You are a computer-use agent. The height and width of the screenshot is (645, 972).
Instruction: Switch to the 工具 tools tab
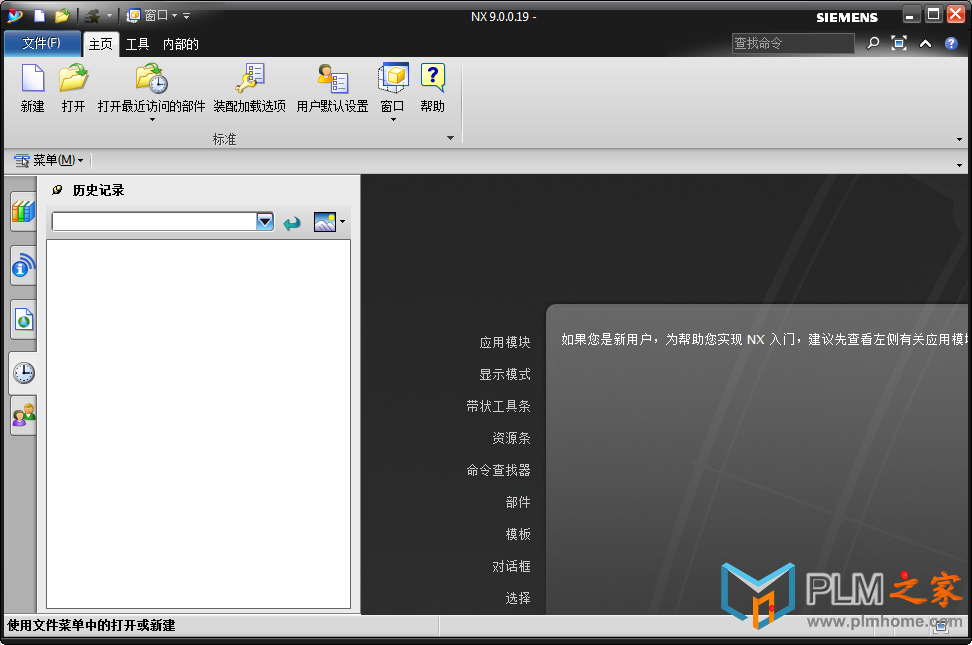pos(138,44)
